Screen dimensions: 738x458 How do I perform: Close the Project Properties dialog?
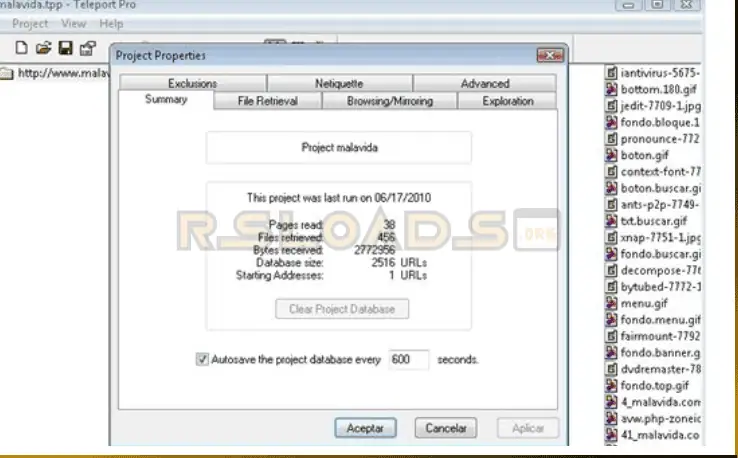(549, 55)
